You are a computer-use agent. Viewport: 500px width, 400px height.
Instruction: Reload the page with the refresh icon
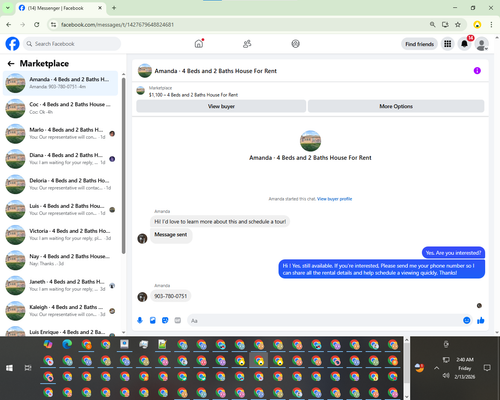point(37,24)
